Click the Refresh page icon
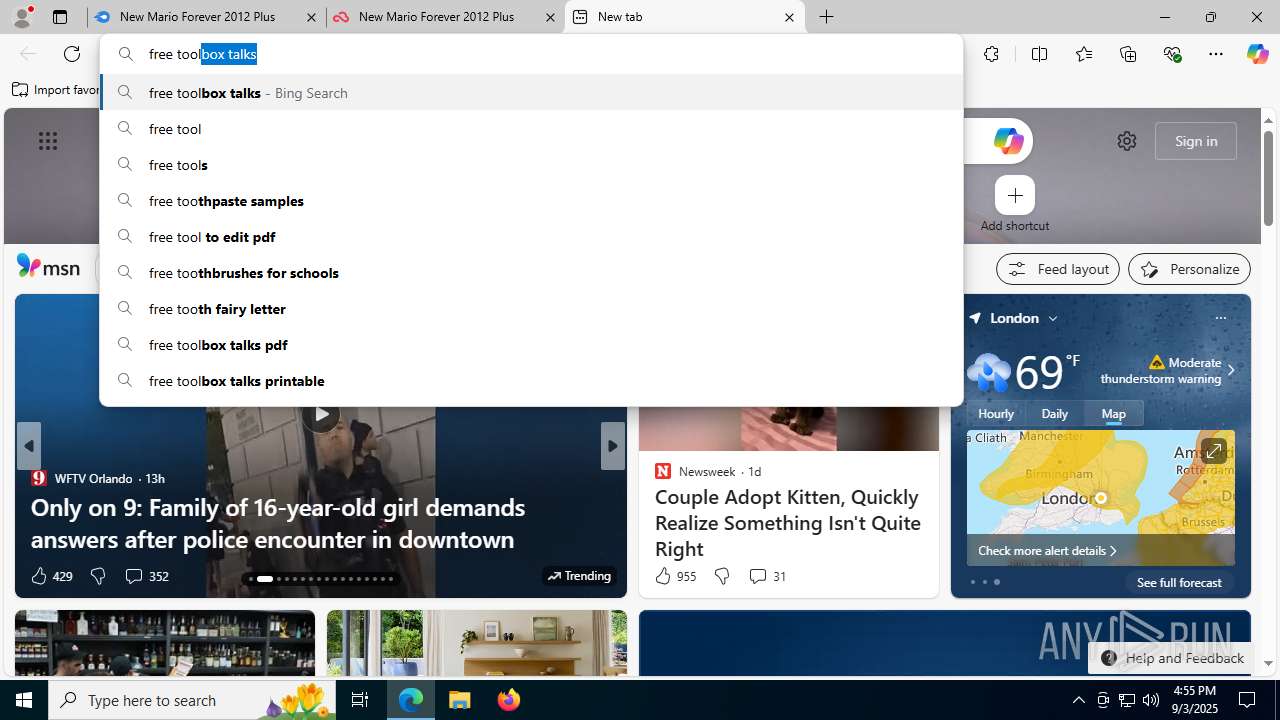 (72, 54)
